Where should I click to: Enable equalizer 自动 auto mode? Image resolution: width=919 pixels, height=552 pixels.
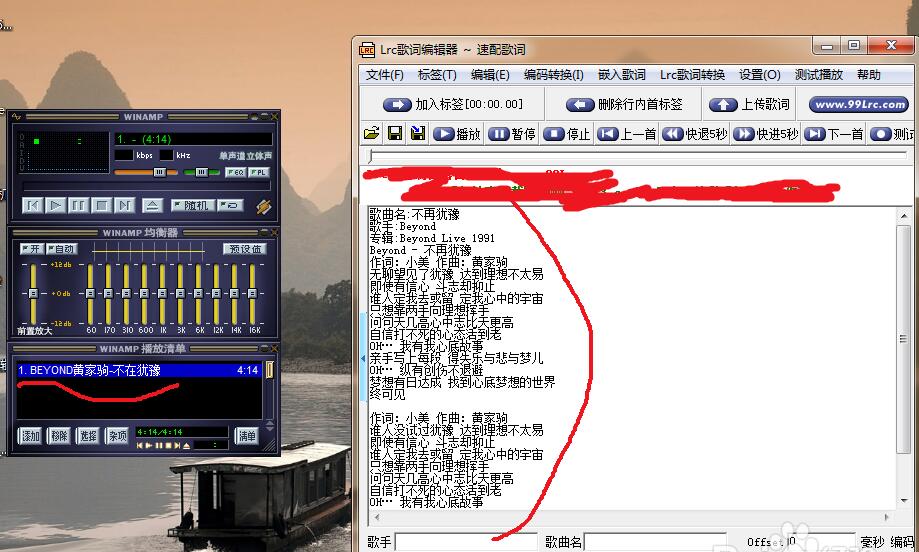pos(61,248)
